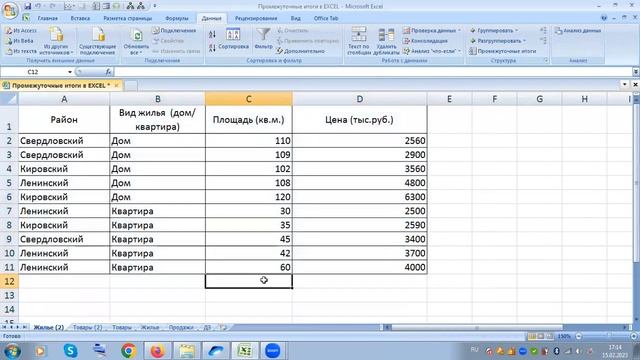The height and width of the screenshot is (360, 640).
Task: Open Chrome from taskbar
Action: pos(129,351)
